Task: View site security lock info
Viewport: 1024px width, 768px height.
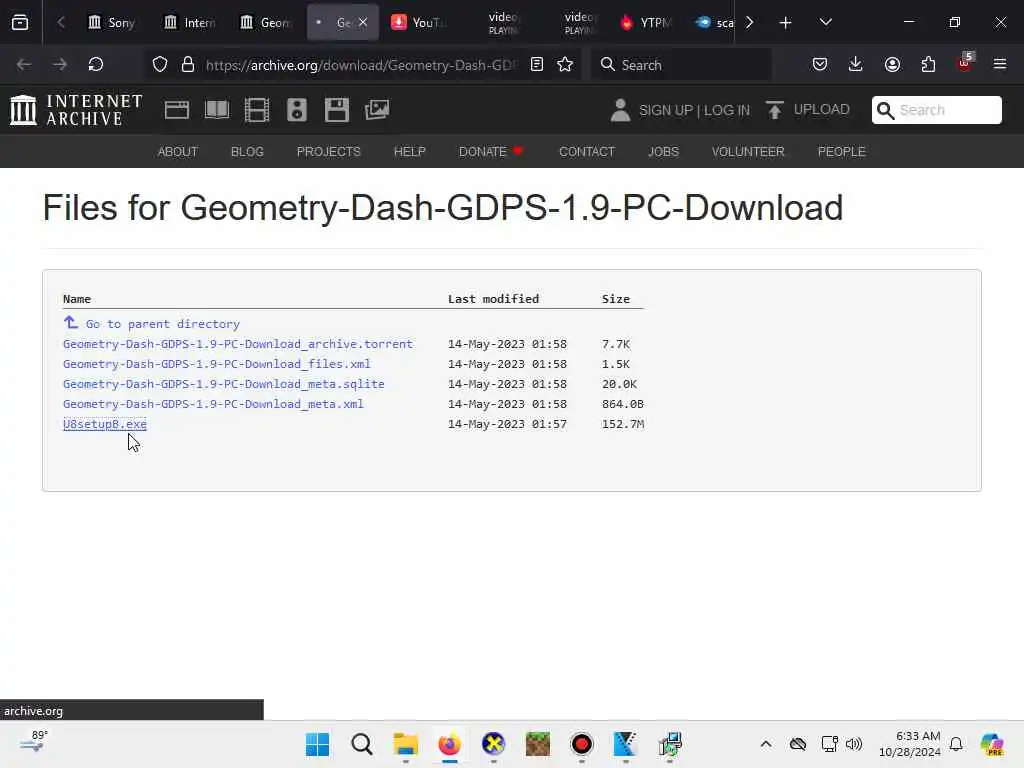Action: coord(188,65)
